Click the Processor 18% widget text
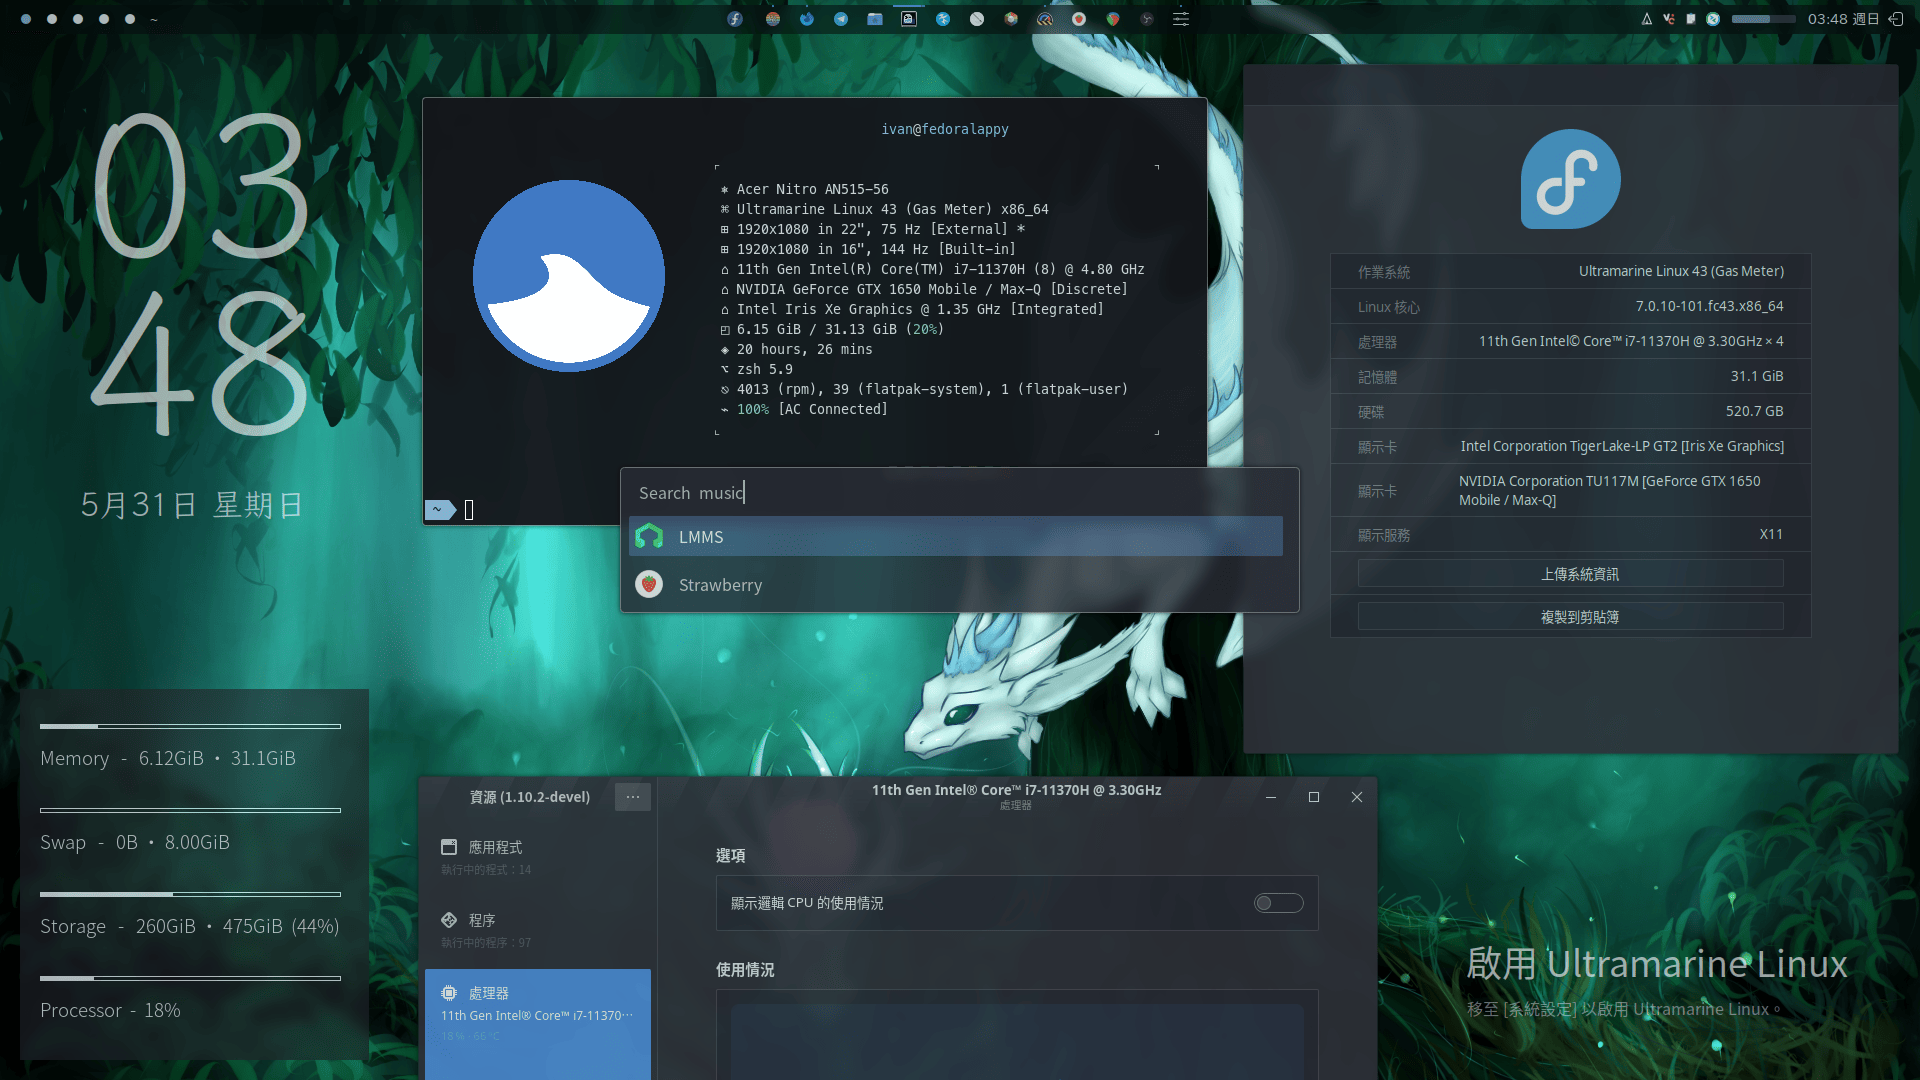Image resolution: width=1920 pixels, height=1080 pixels. tap(110, 1010)
